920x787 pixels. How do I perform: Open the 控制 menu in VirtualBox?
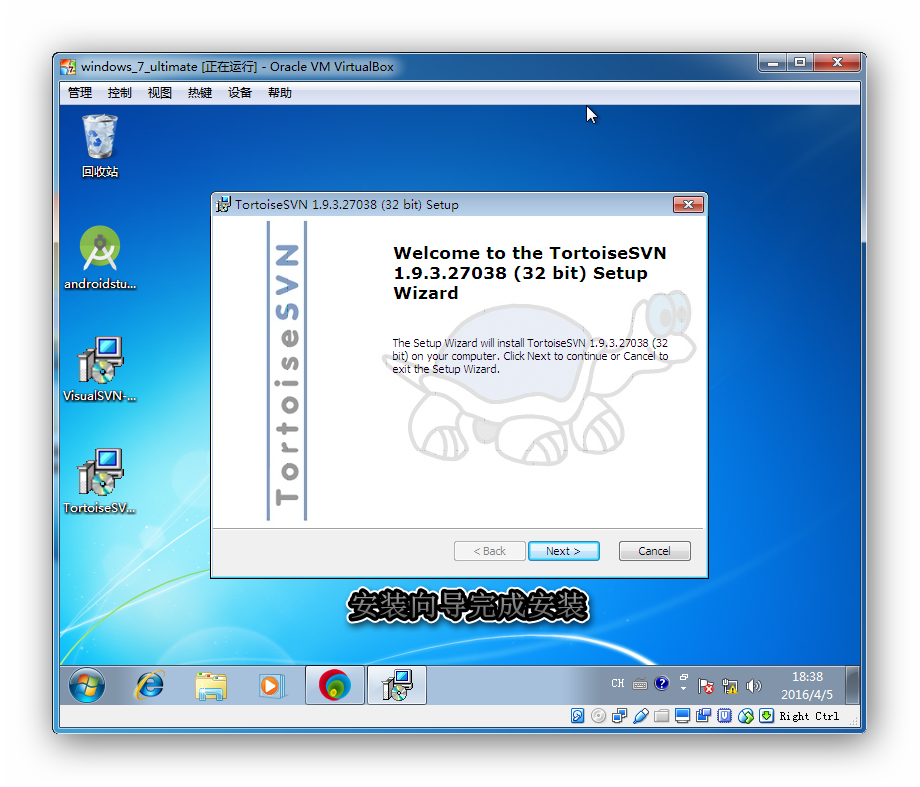[x=120, y=93]
